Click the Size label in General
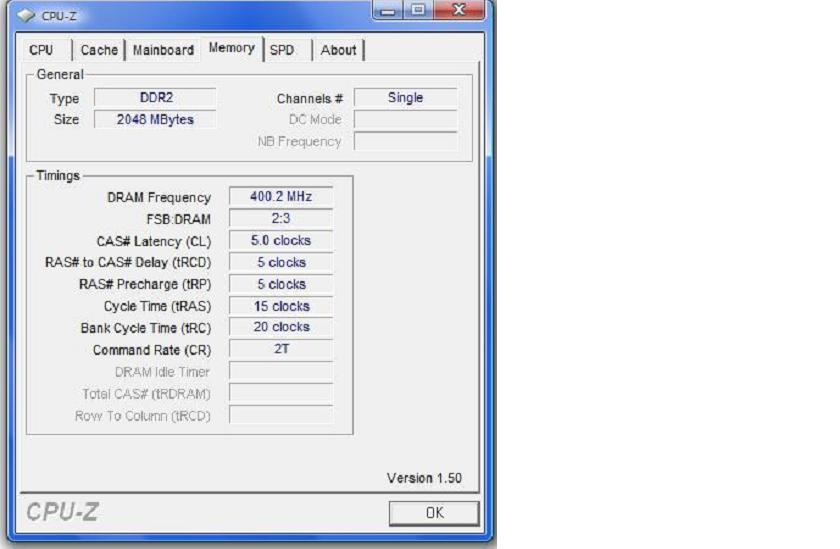840x549 pixels. [66, 119]
